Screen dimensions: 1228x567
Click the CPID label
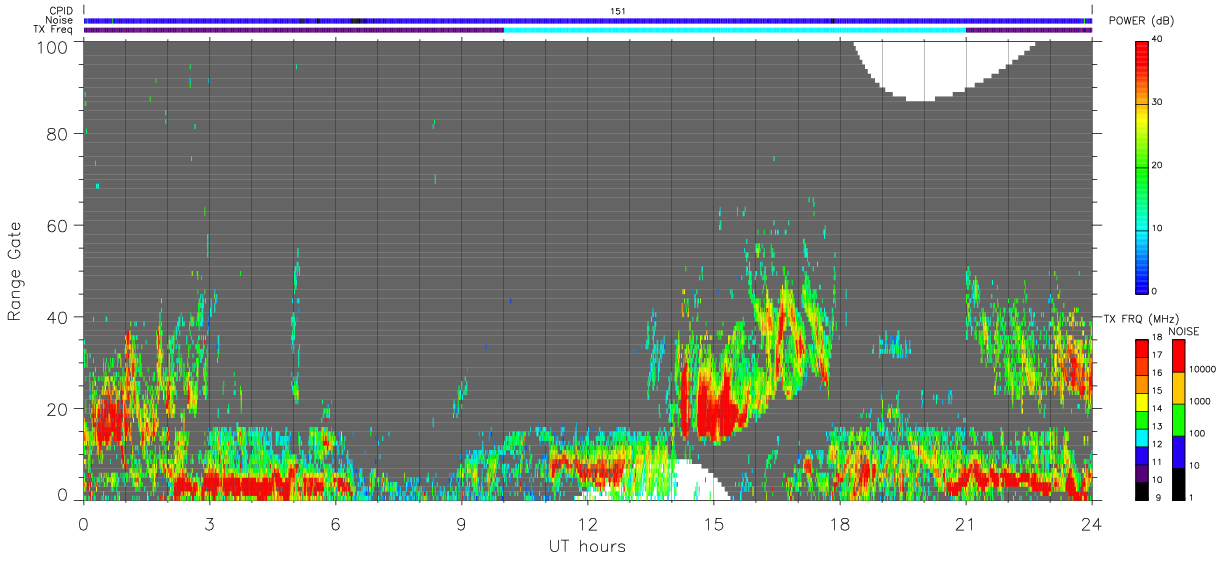click(x=61, y=10)
